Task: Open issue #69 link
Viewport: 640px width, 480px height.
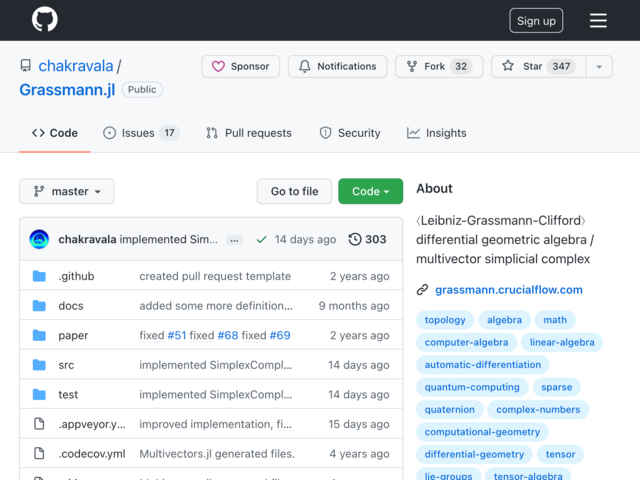Action: coord(280,336)
